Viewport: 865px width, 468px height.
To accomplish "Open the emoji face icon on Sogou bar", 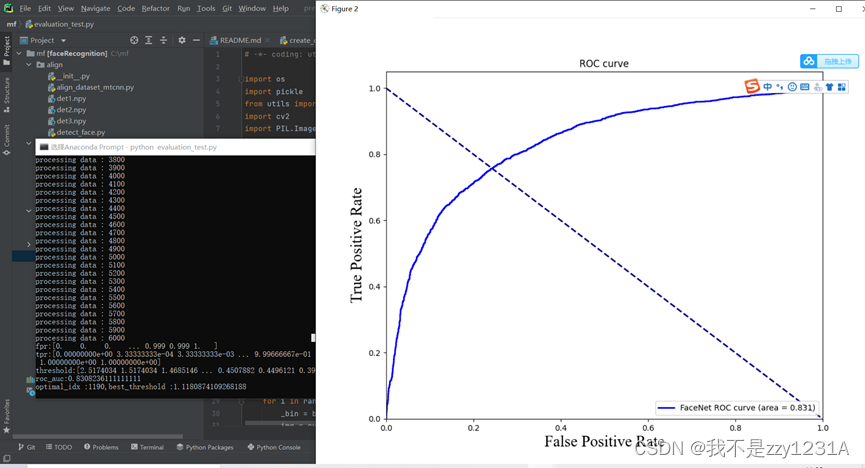I will 792,87.
